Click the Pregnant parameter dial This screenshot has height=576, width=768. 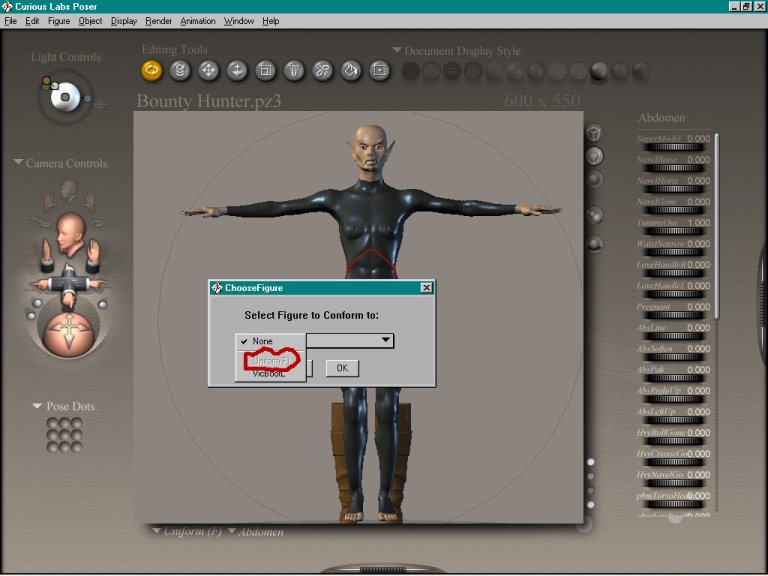point(673,315)
